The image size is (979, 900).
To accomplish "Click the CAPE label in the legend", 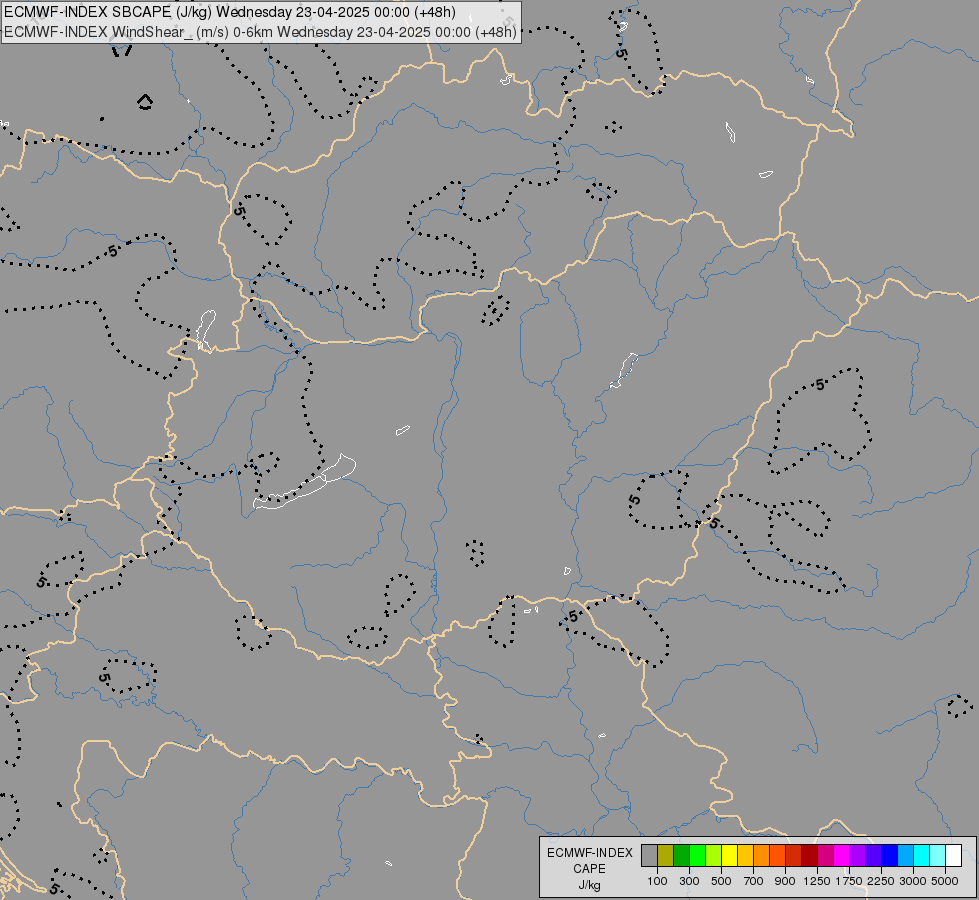I will point(589,869).
